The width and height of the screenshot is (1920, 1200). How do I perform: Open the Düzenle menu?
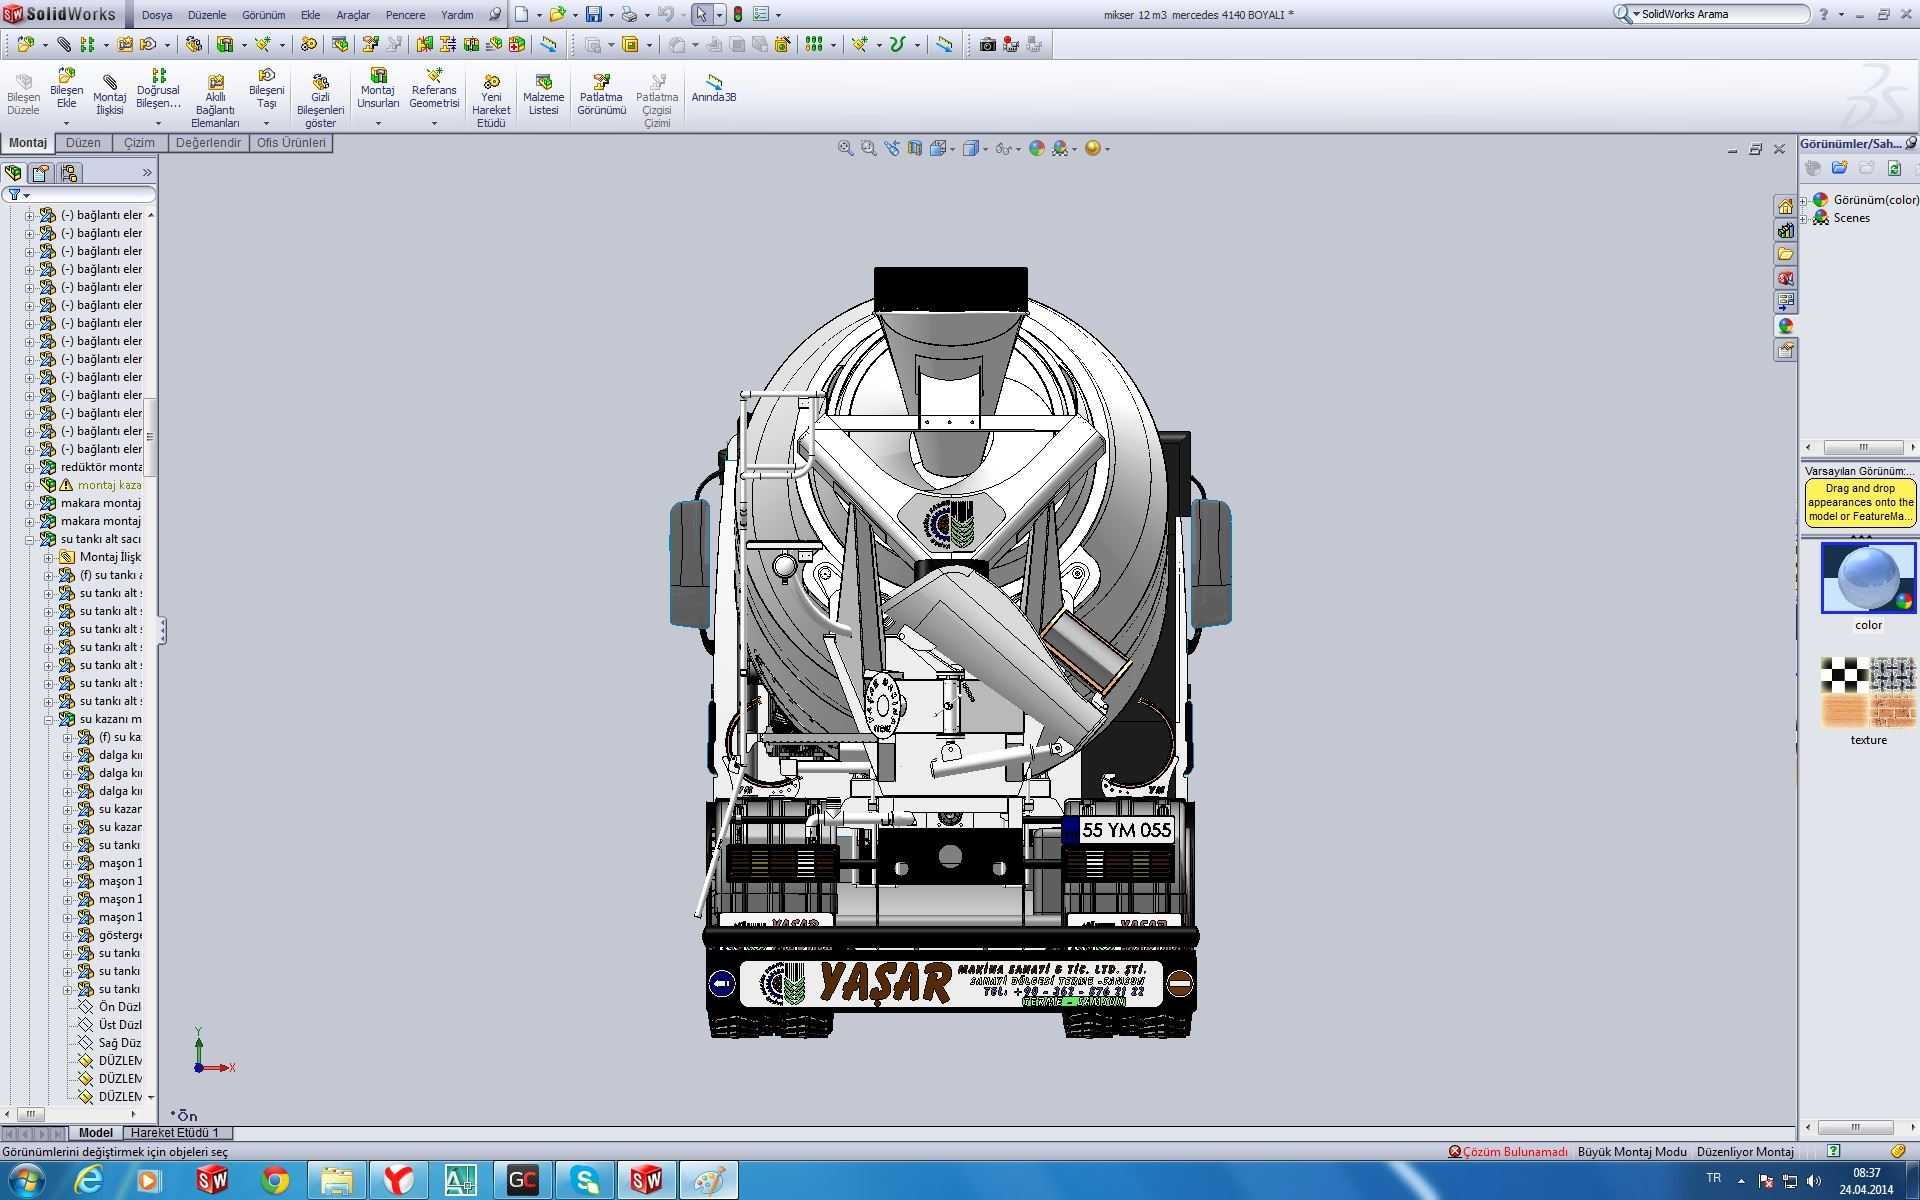(207, 15)
